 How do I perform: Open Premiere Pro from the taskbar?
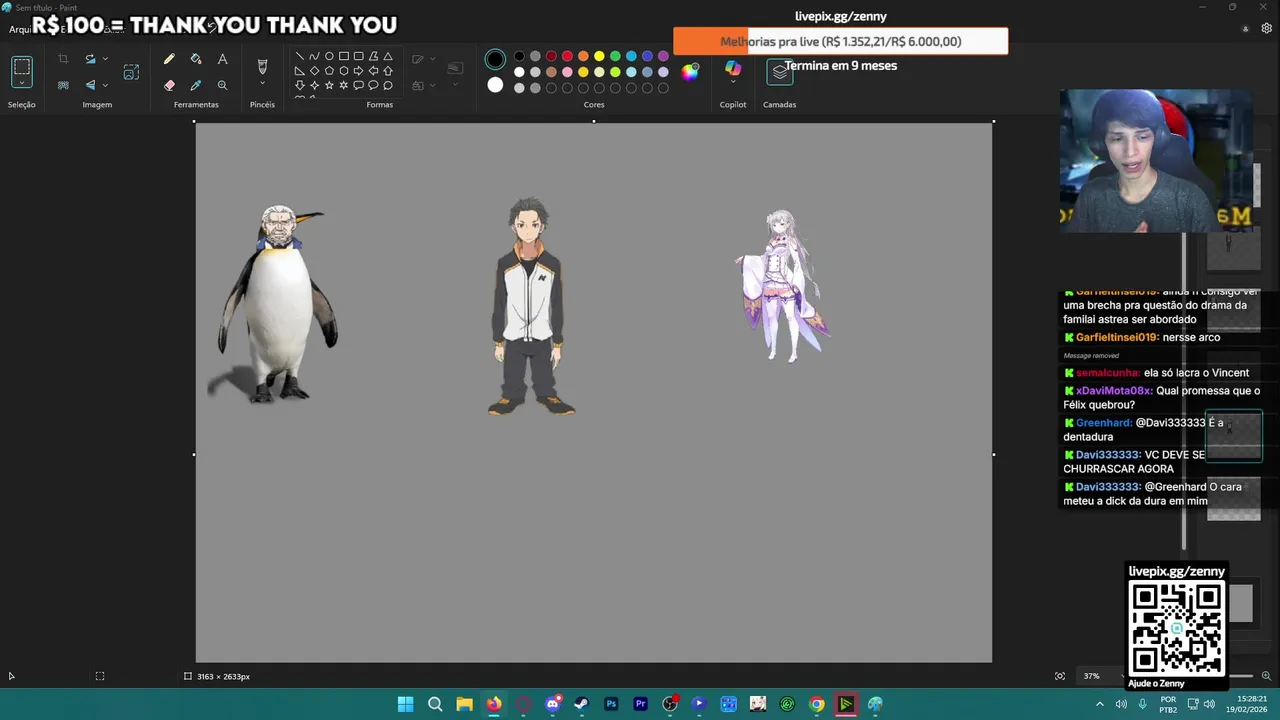641,704
